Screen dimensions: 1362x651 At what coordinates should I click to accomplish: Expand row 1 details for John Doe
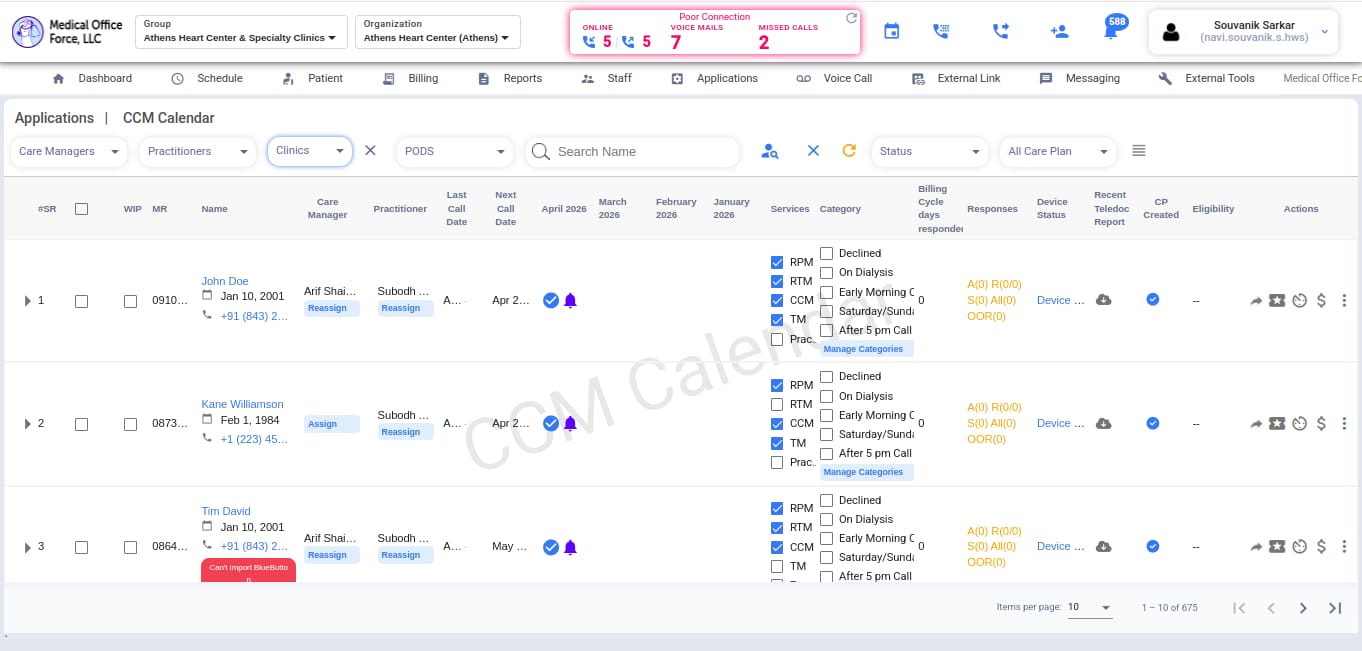tap(28, 301)
